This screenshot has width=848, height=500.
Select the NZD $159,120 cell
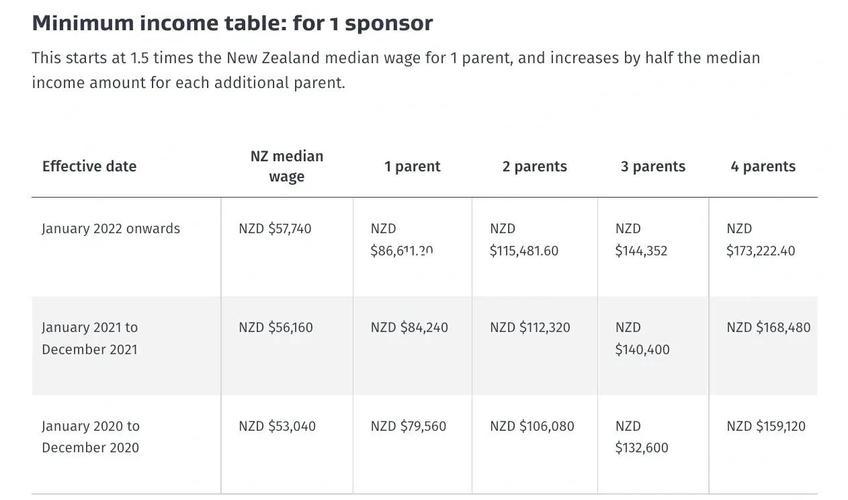tap(765, 426)
